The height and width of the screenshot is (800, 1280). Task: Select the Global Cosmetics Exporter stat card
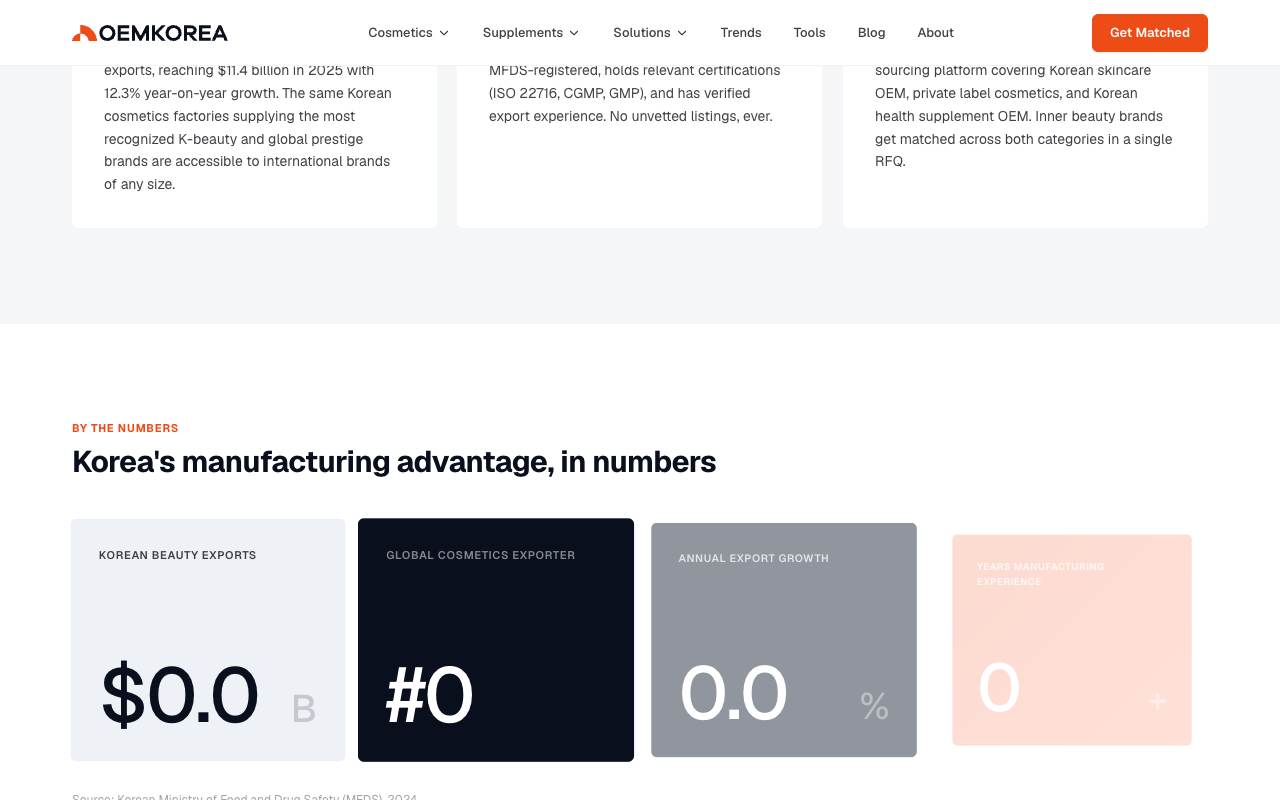(496, 640)
